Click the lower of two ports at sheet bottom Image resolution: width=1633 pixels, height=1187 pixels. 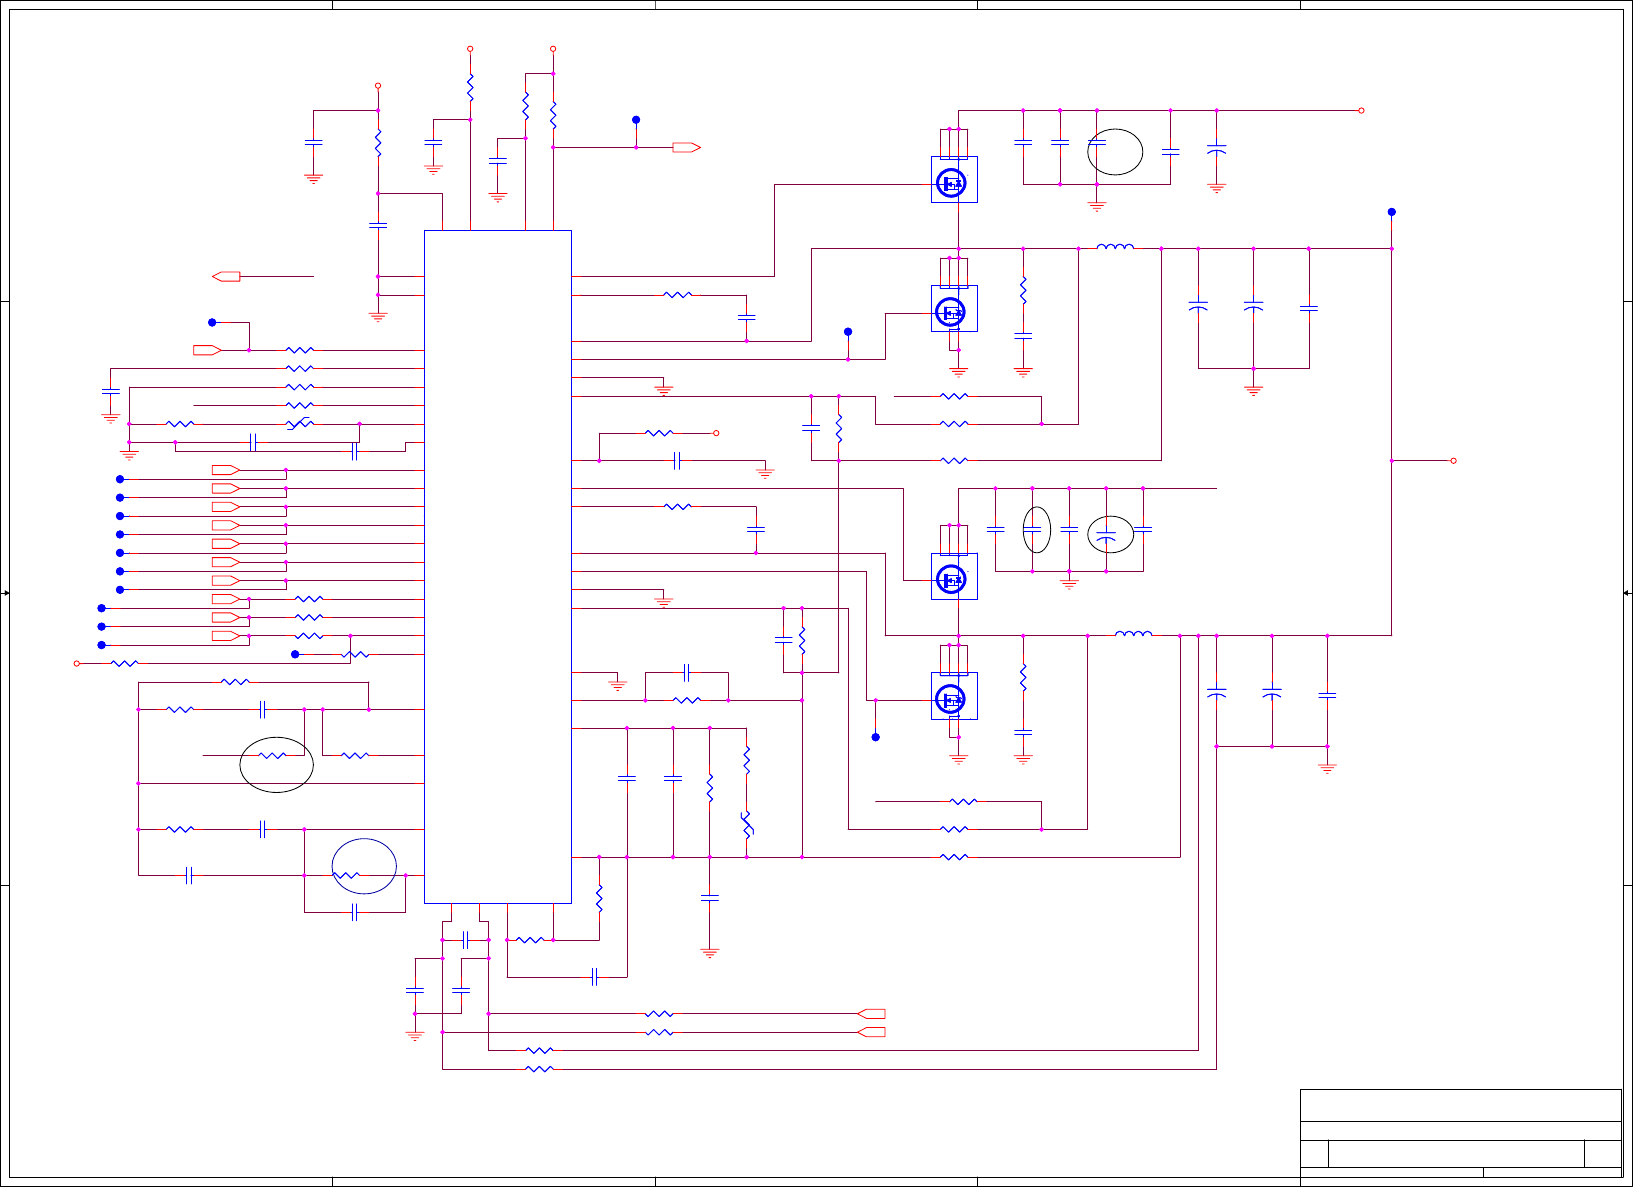coord(871,1032)
